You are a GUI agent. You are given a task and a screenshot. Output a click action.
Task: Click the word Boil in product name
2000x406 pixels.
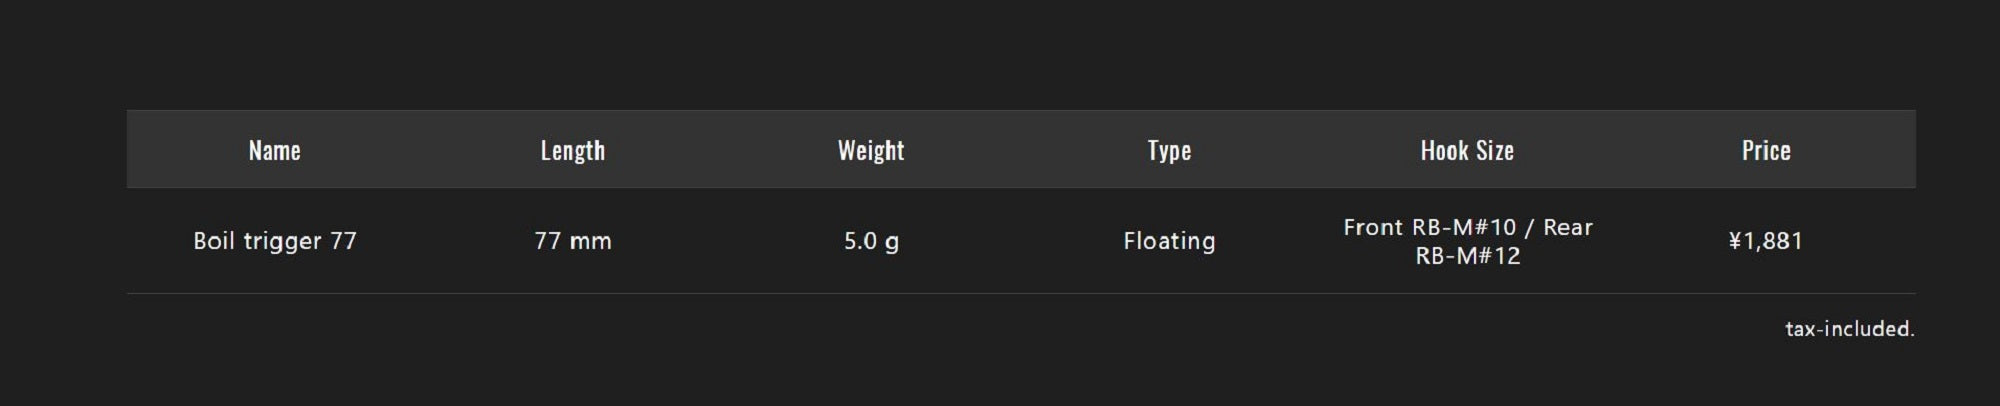(x=215, y=241)
